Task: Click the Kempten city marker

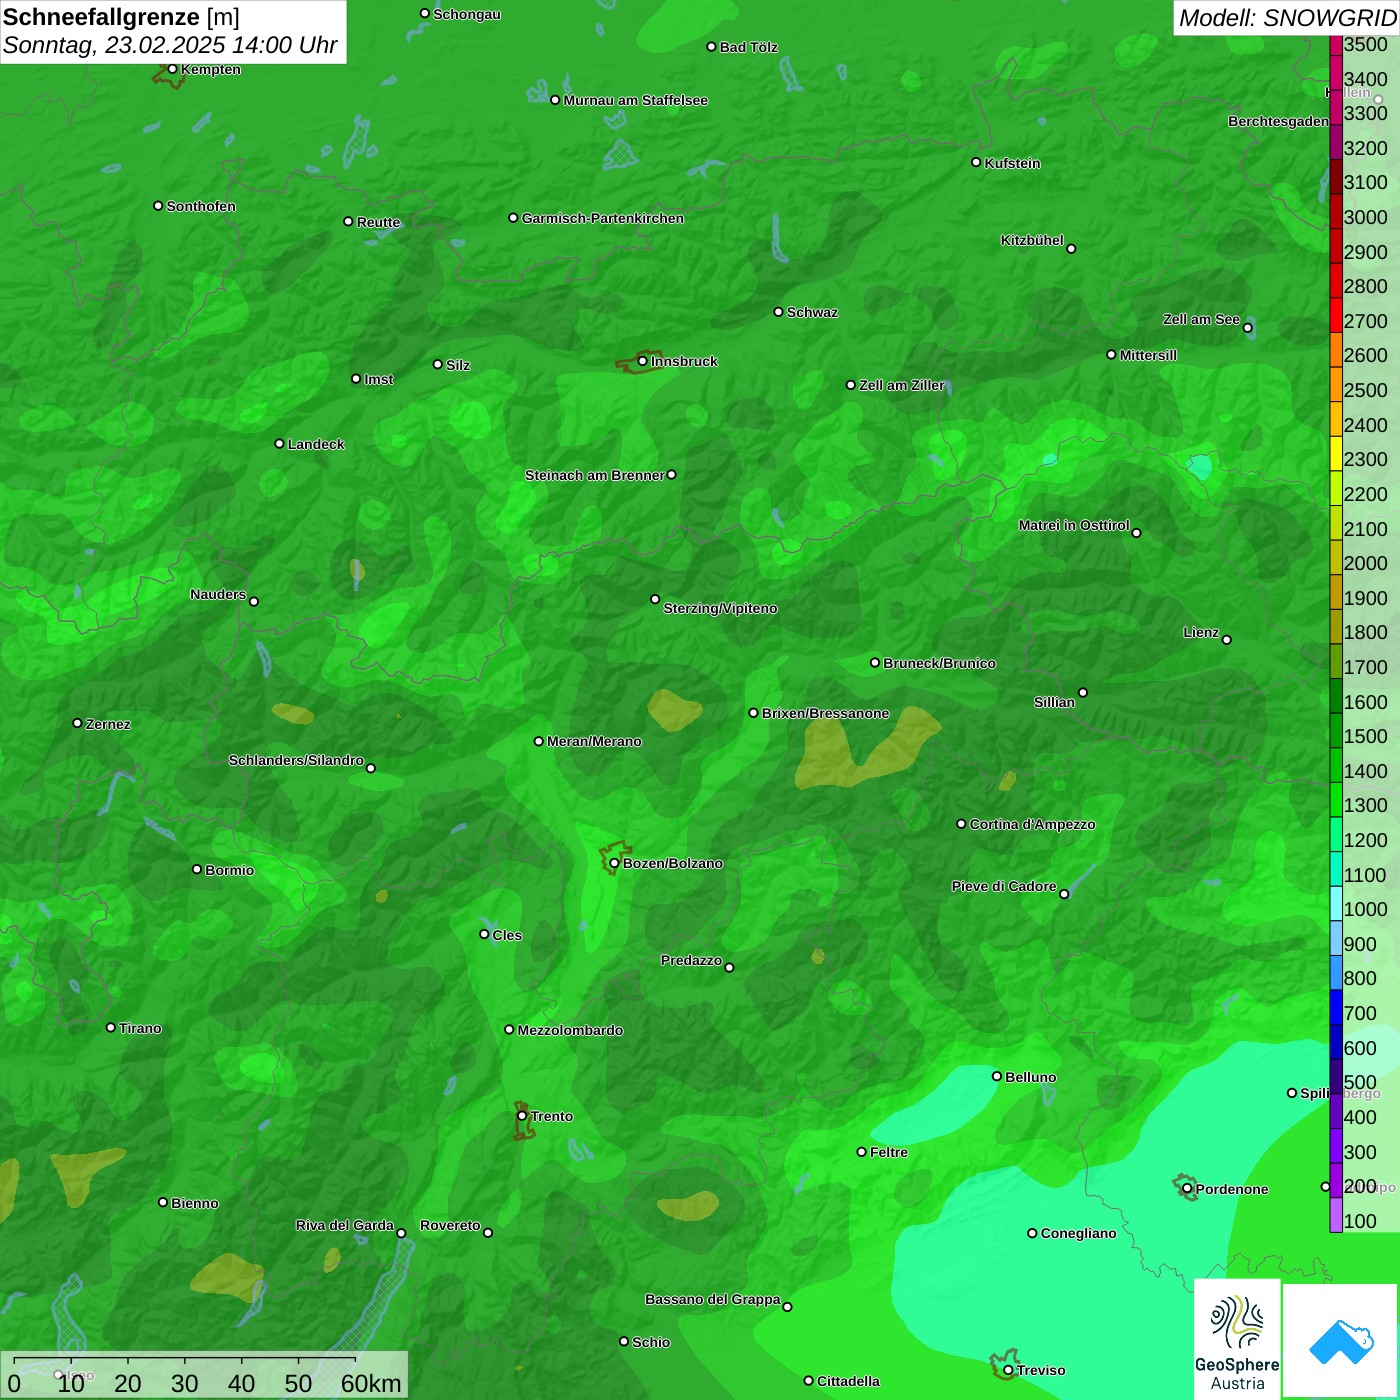Action: 172,69
